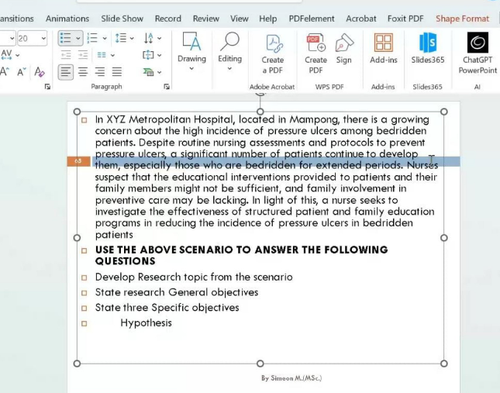500x393 pixels.
Task: Open the Columns dropdown arrow
Action: tap(113, 55)
